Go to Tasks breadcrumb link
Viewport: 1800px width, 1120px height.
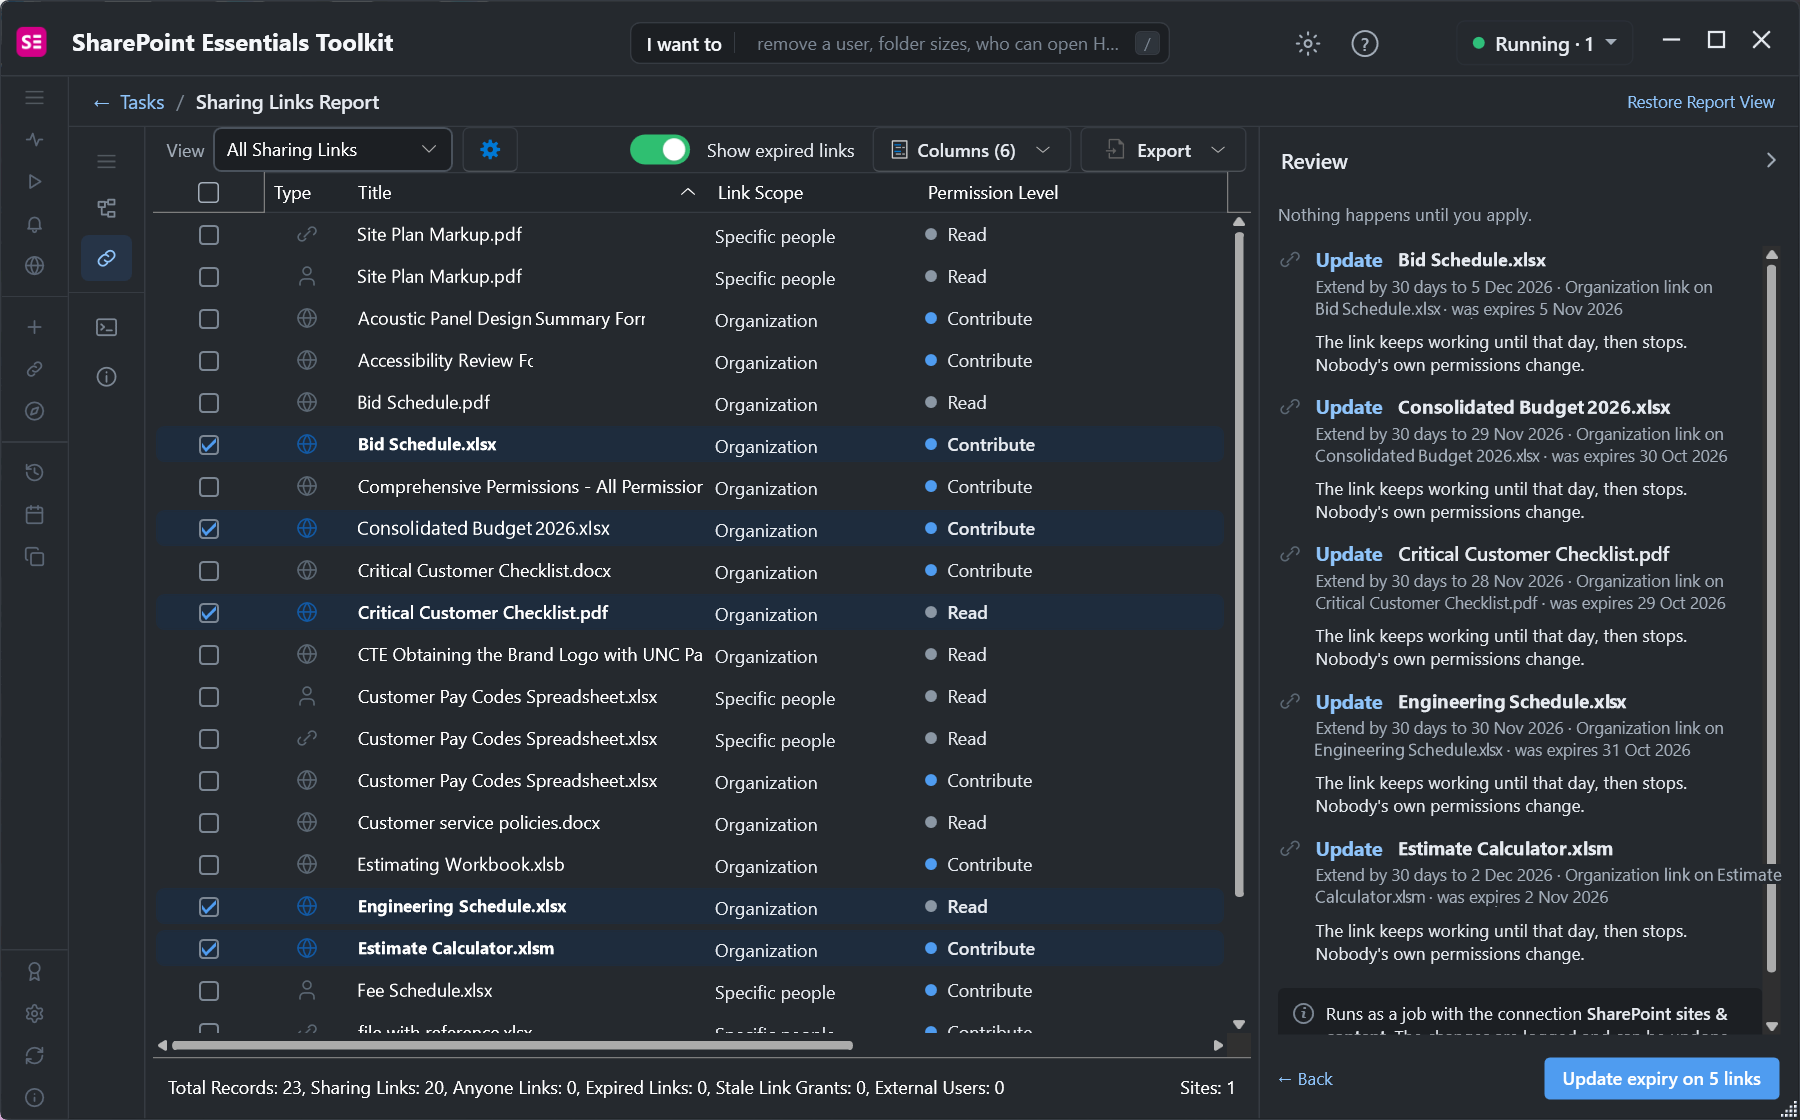[x=142, y=102]
